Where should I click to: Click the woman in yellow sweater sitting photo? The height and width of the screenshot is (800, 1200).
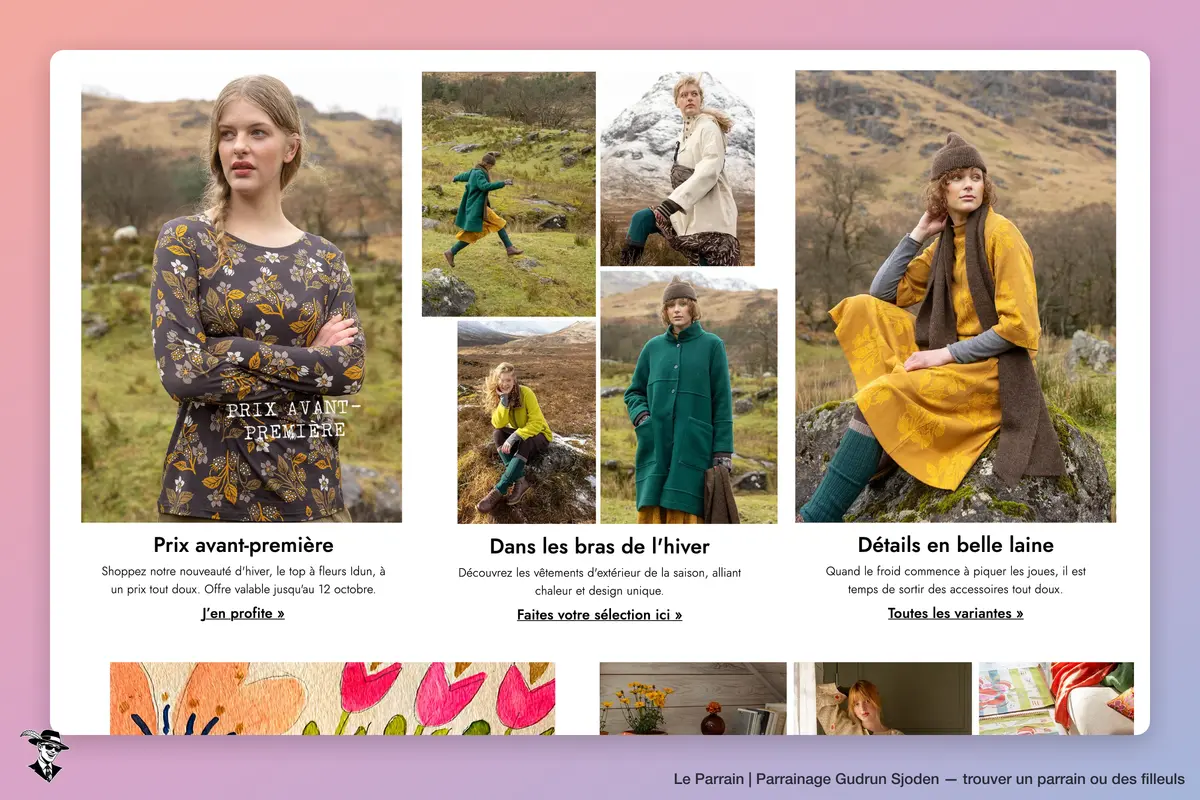point(526,421)
